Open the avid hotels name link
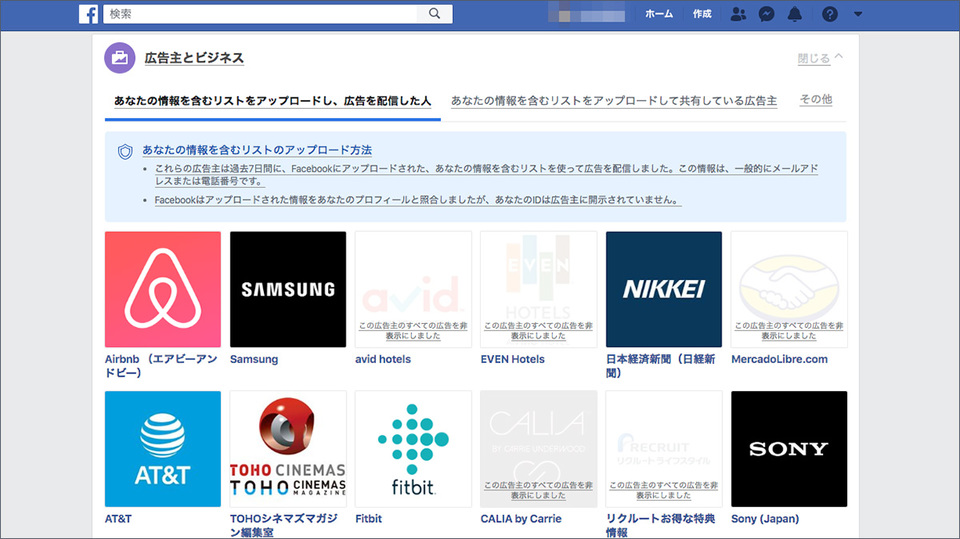The width and height of the screenshot is (960, 539). (x=383, y=360)
